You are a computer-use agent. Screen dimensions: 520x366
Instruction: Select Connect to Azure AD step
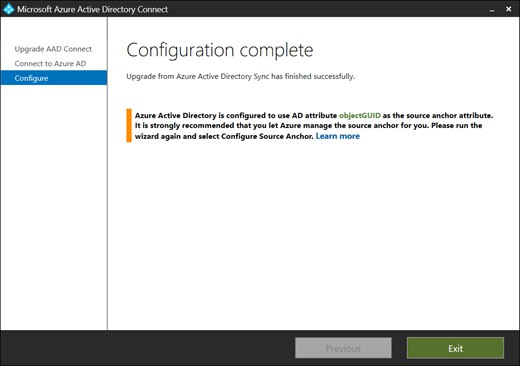(50, 63)
